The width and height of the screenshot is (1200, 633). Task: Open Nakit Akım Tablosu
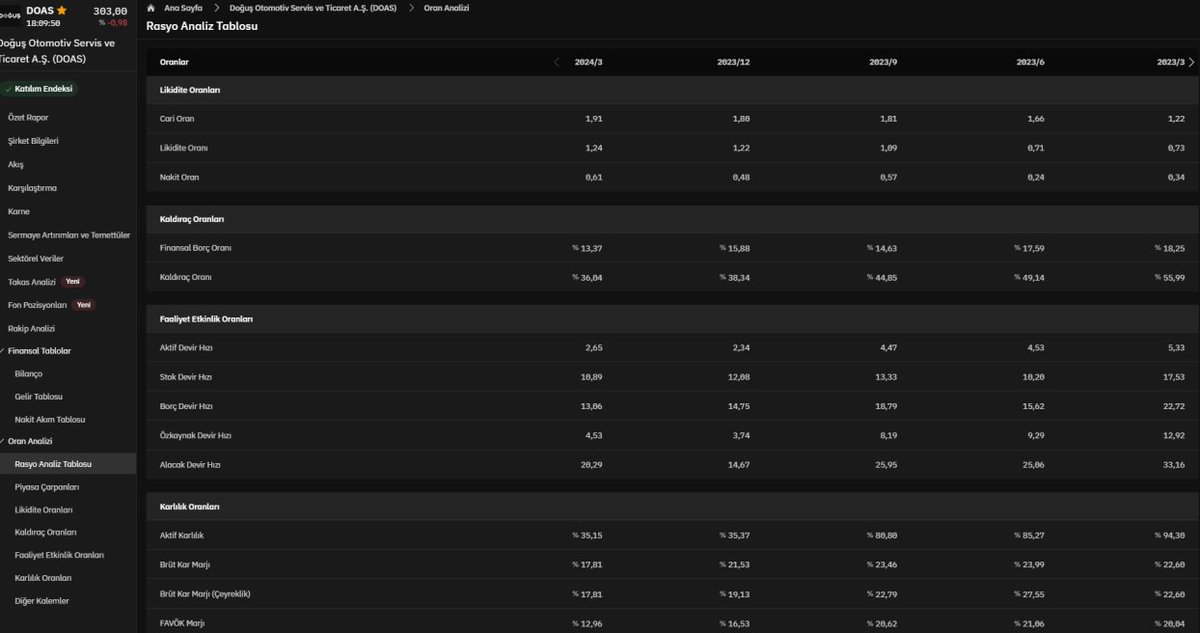(50, 420)
